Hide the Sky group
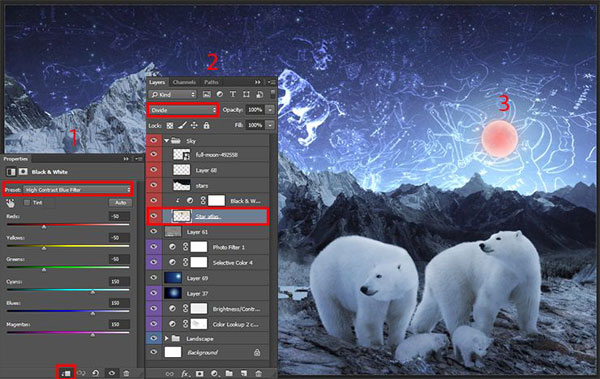Screen dimensions: 600x379 click(154, 140)
